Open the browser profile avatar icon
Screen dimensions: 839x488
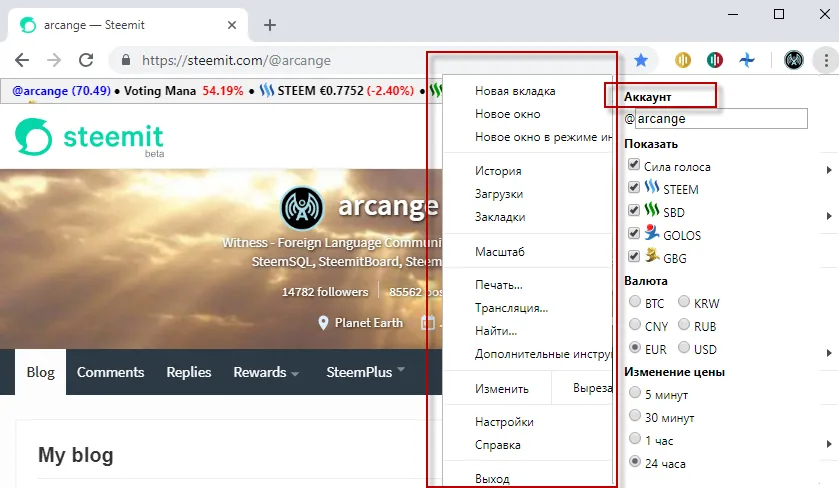point(794,60)
